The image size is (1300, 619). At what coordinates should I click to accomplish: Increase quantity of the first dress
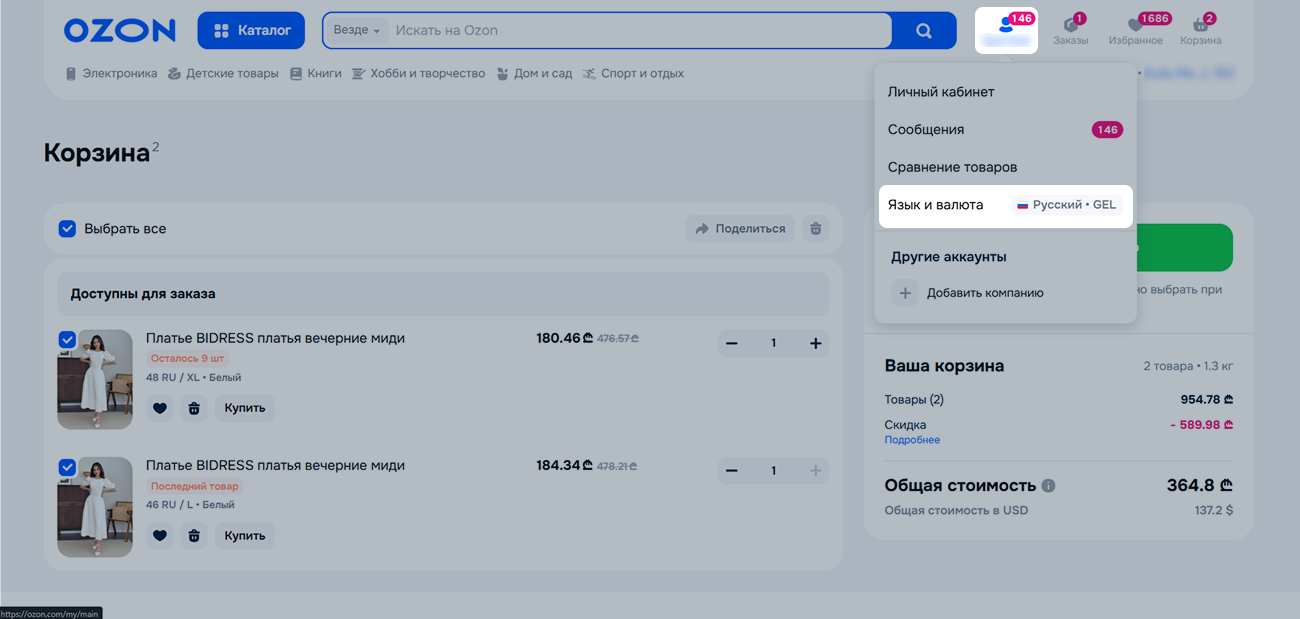point(815,344)
